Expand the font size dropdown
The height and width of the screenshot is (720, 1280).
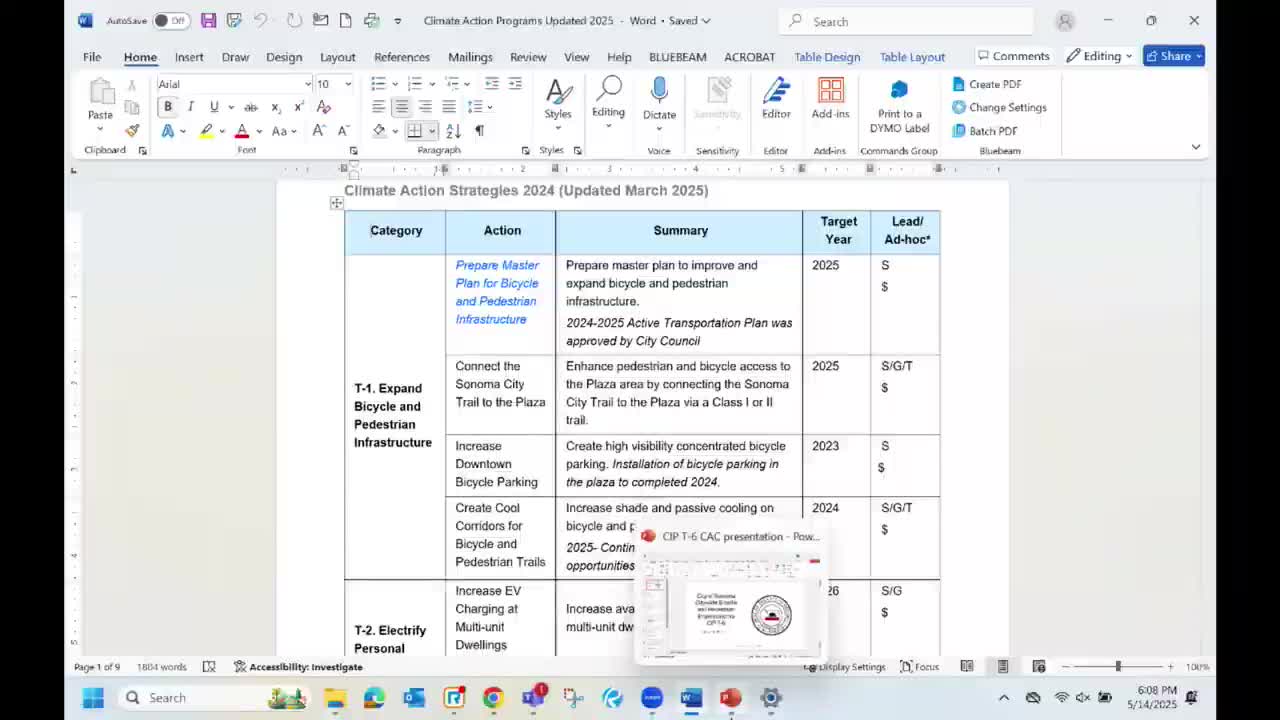[x=347, y=84]
